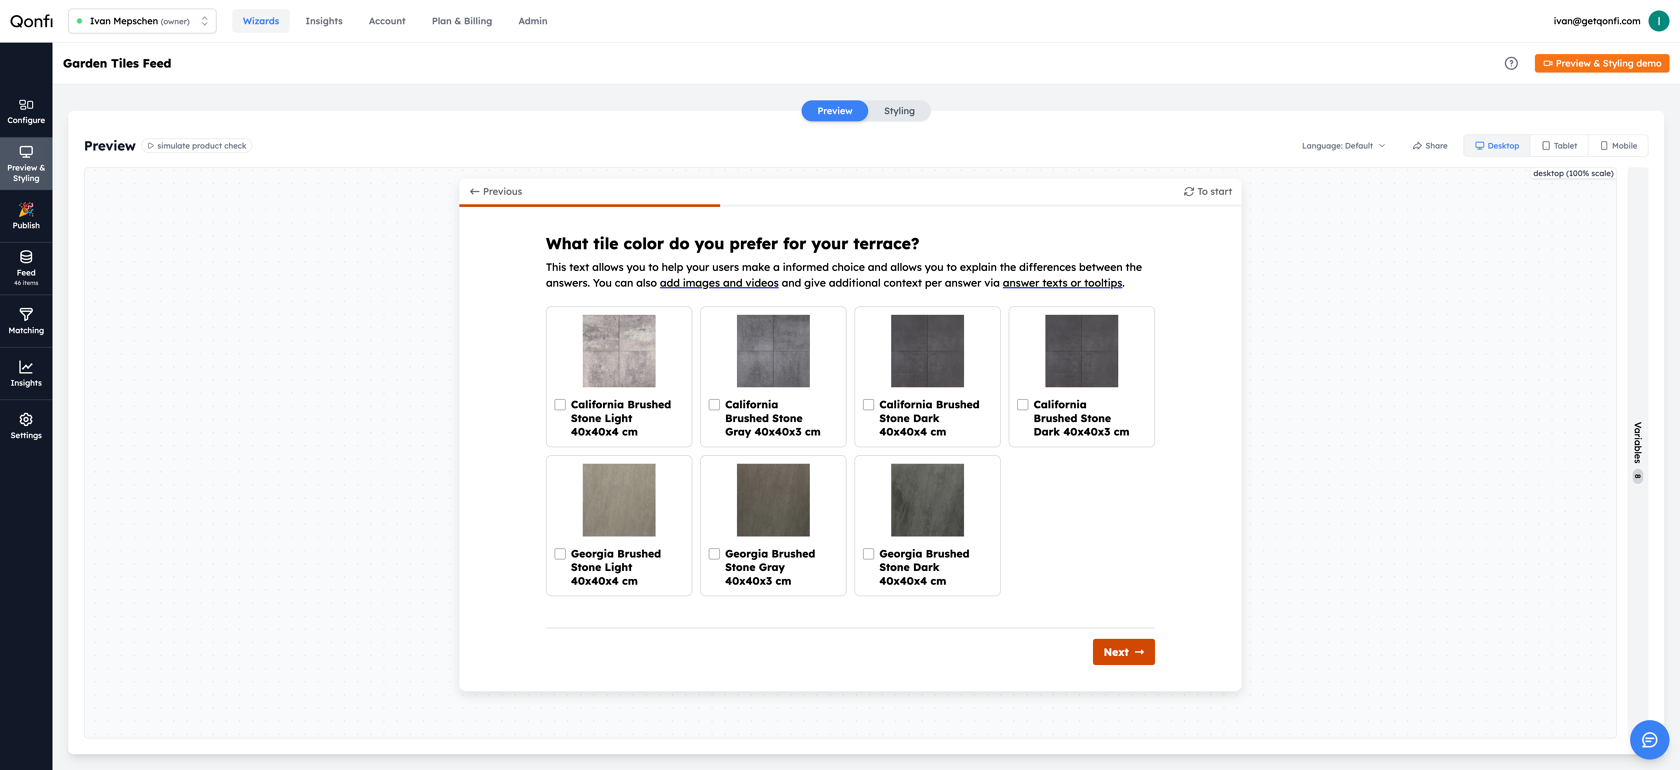The image size is (1680, 770).
Task: Open the Plan & Billing menu item
Action: pyautogui.click(x=462, y=21)
